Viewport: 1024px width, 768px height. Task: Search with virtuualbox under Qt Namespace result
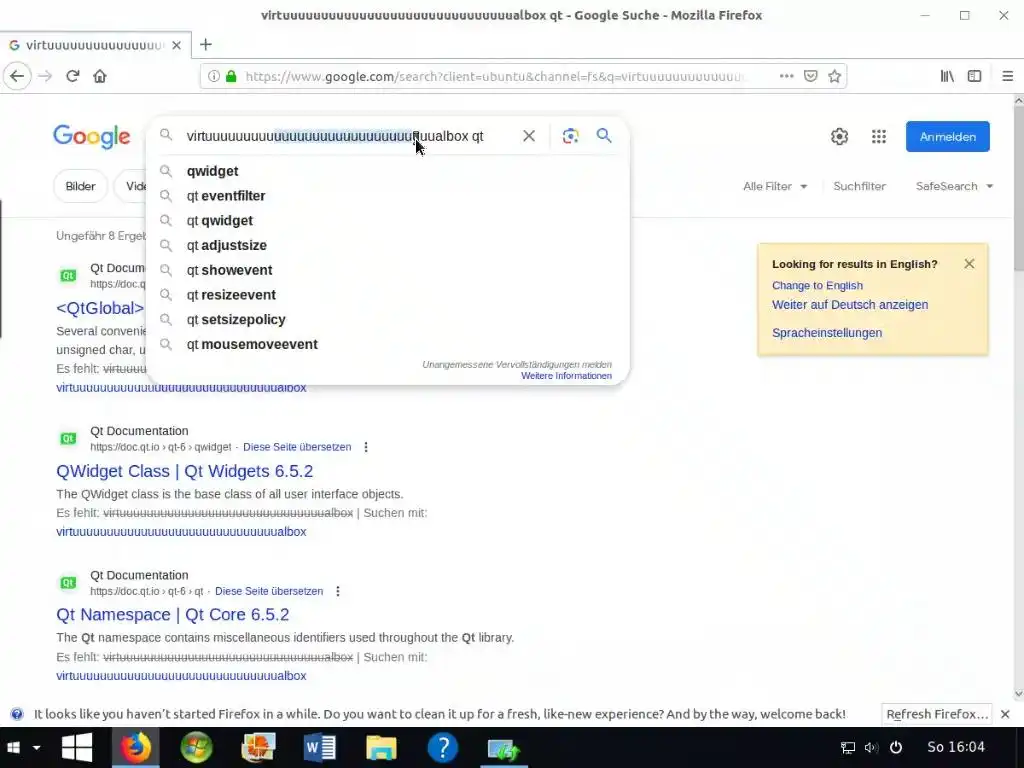[181, 676]
